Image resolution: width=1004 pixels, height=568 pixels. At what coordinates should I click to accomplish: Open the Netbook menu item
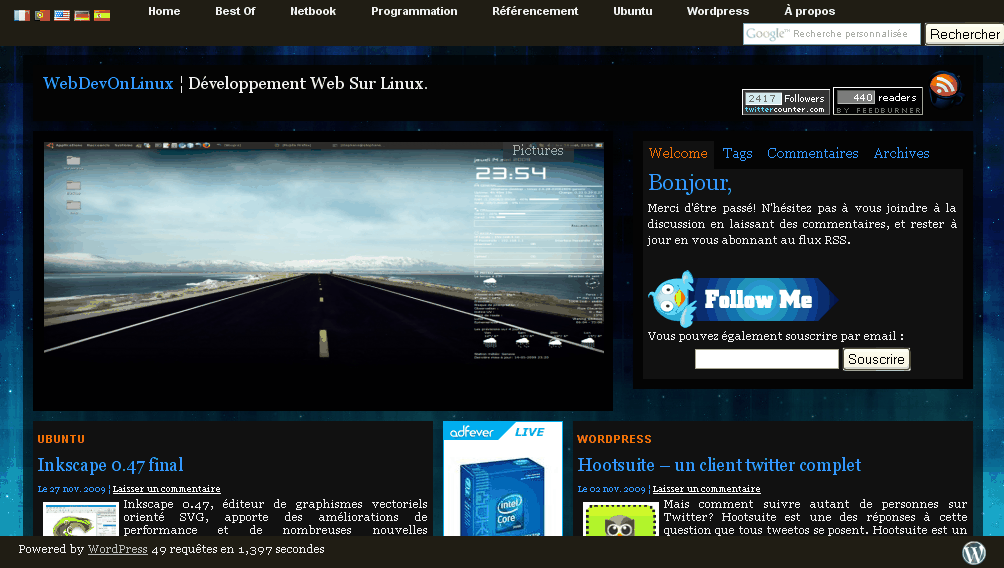pos(312,11)
